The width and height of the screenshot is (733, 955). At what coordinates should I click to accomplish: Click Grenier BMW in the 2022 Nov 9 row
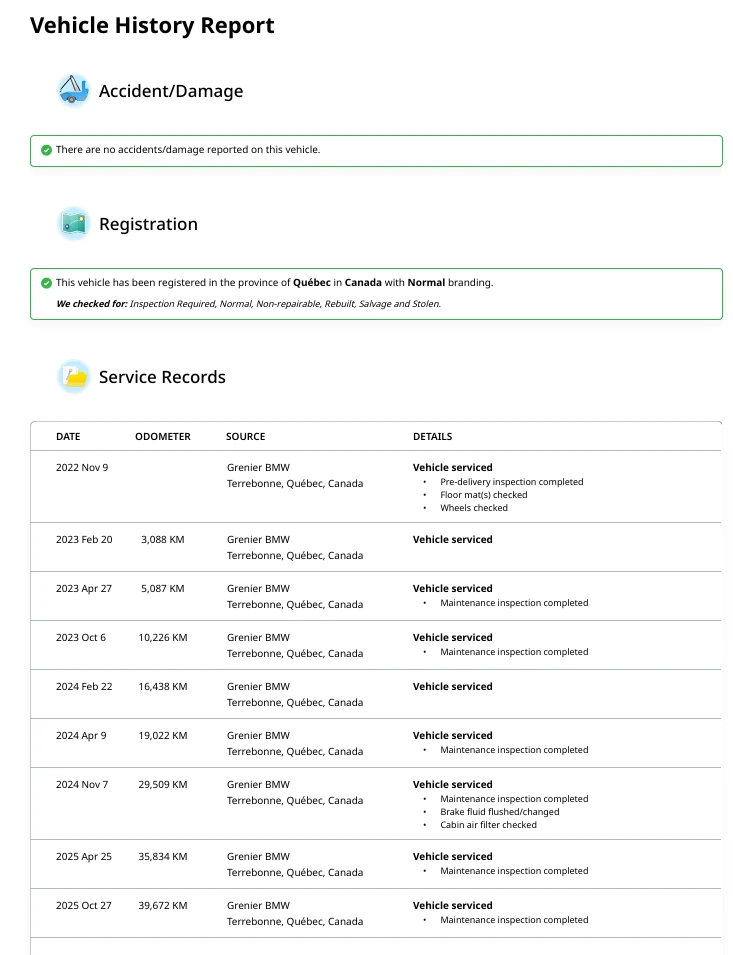click(x=258, y=468)
